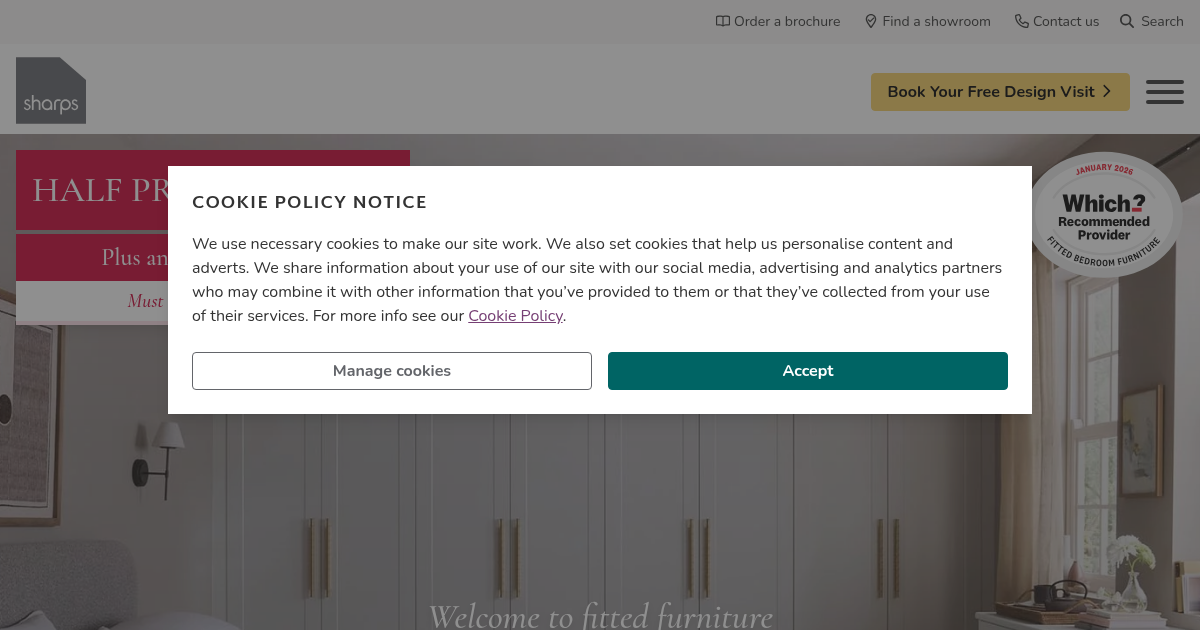Select the Search label in top bar
This screenshot has height=630, width=1200.
tap(1162, 21)
